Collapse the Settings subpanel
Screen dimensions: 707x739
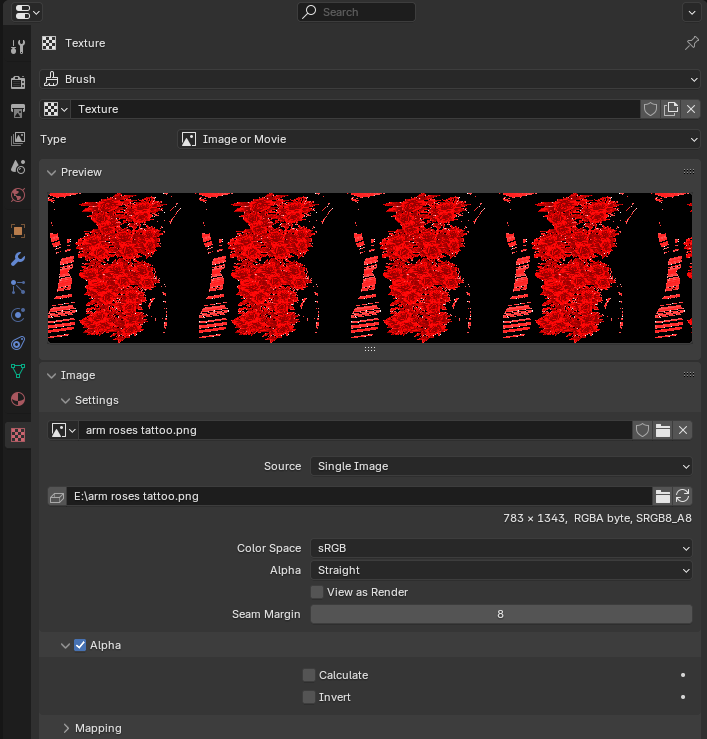pos(66,401)
